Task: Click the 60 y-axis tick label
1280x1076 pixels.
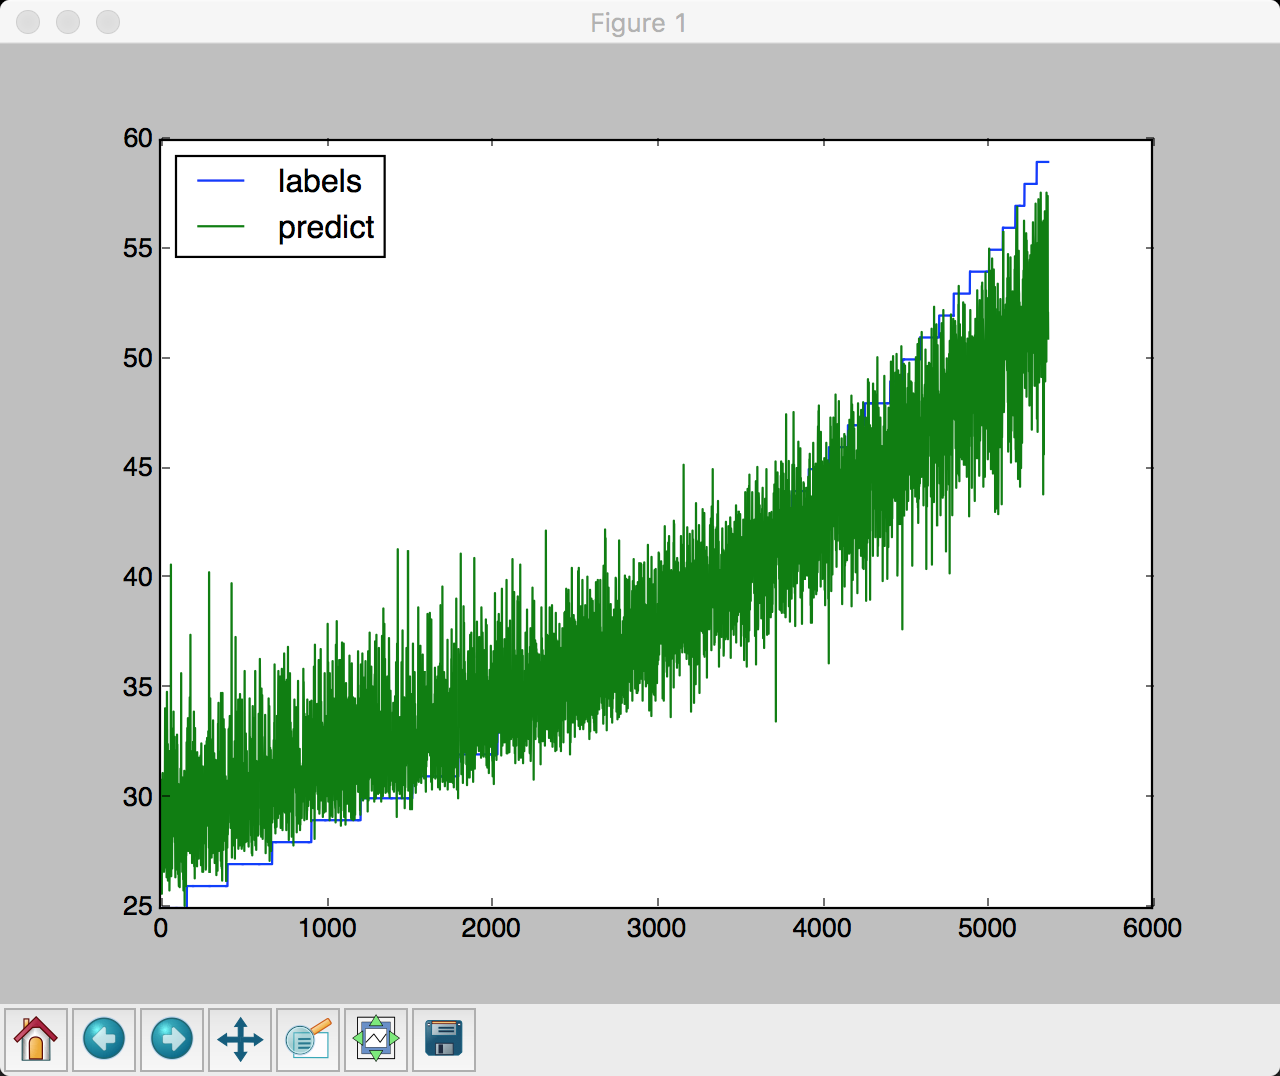Action: tap(138, 139)
